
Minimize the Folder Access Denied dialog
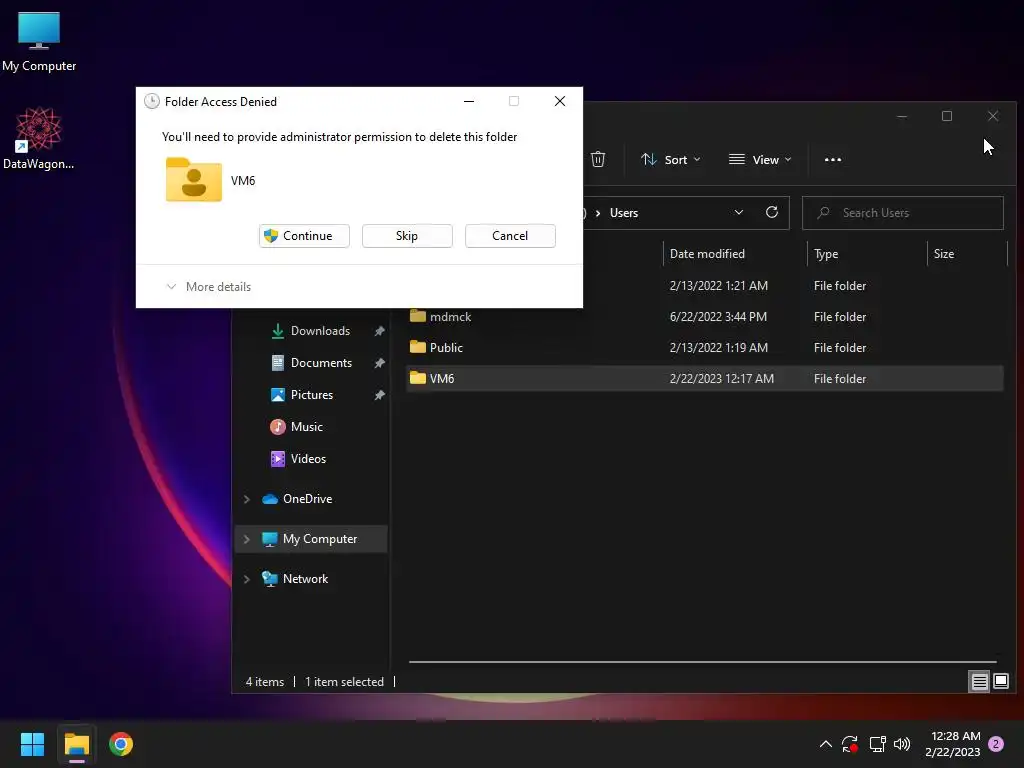[x=469, y=101]
